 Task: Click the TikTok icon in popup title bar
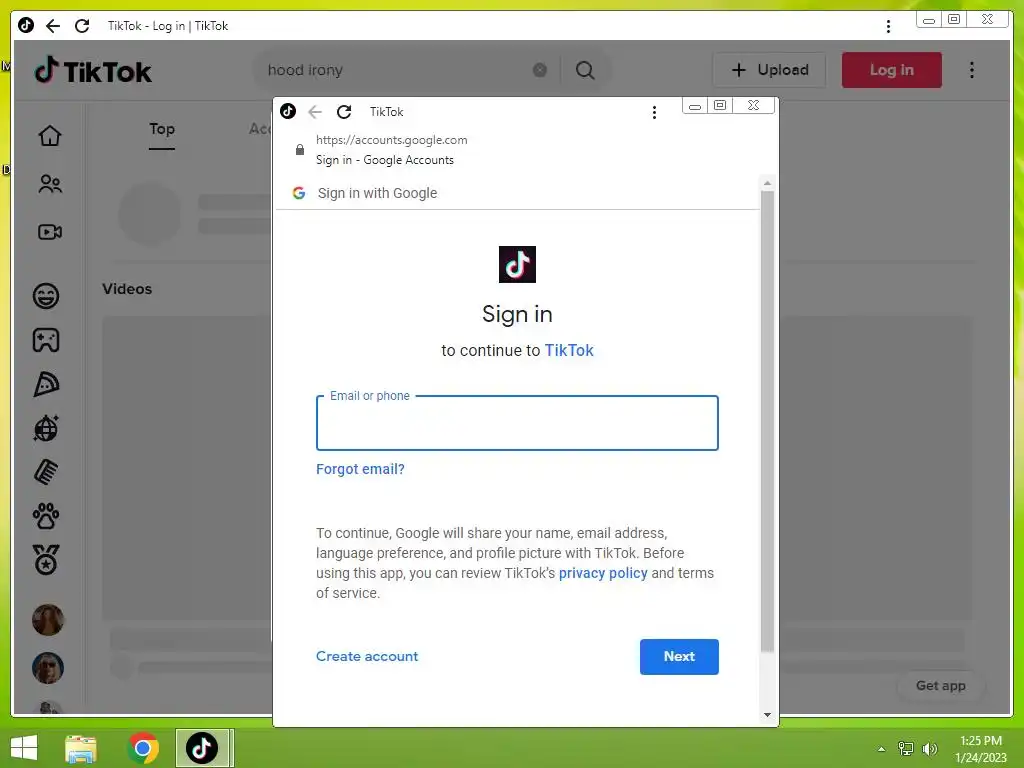pyautogui.click(x=288, y=111)
